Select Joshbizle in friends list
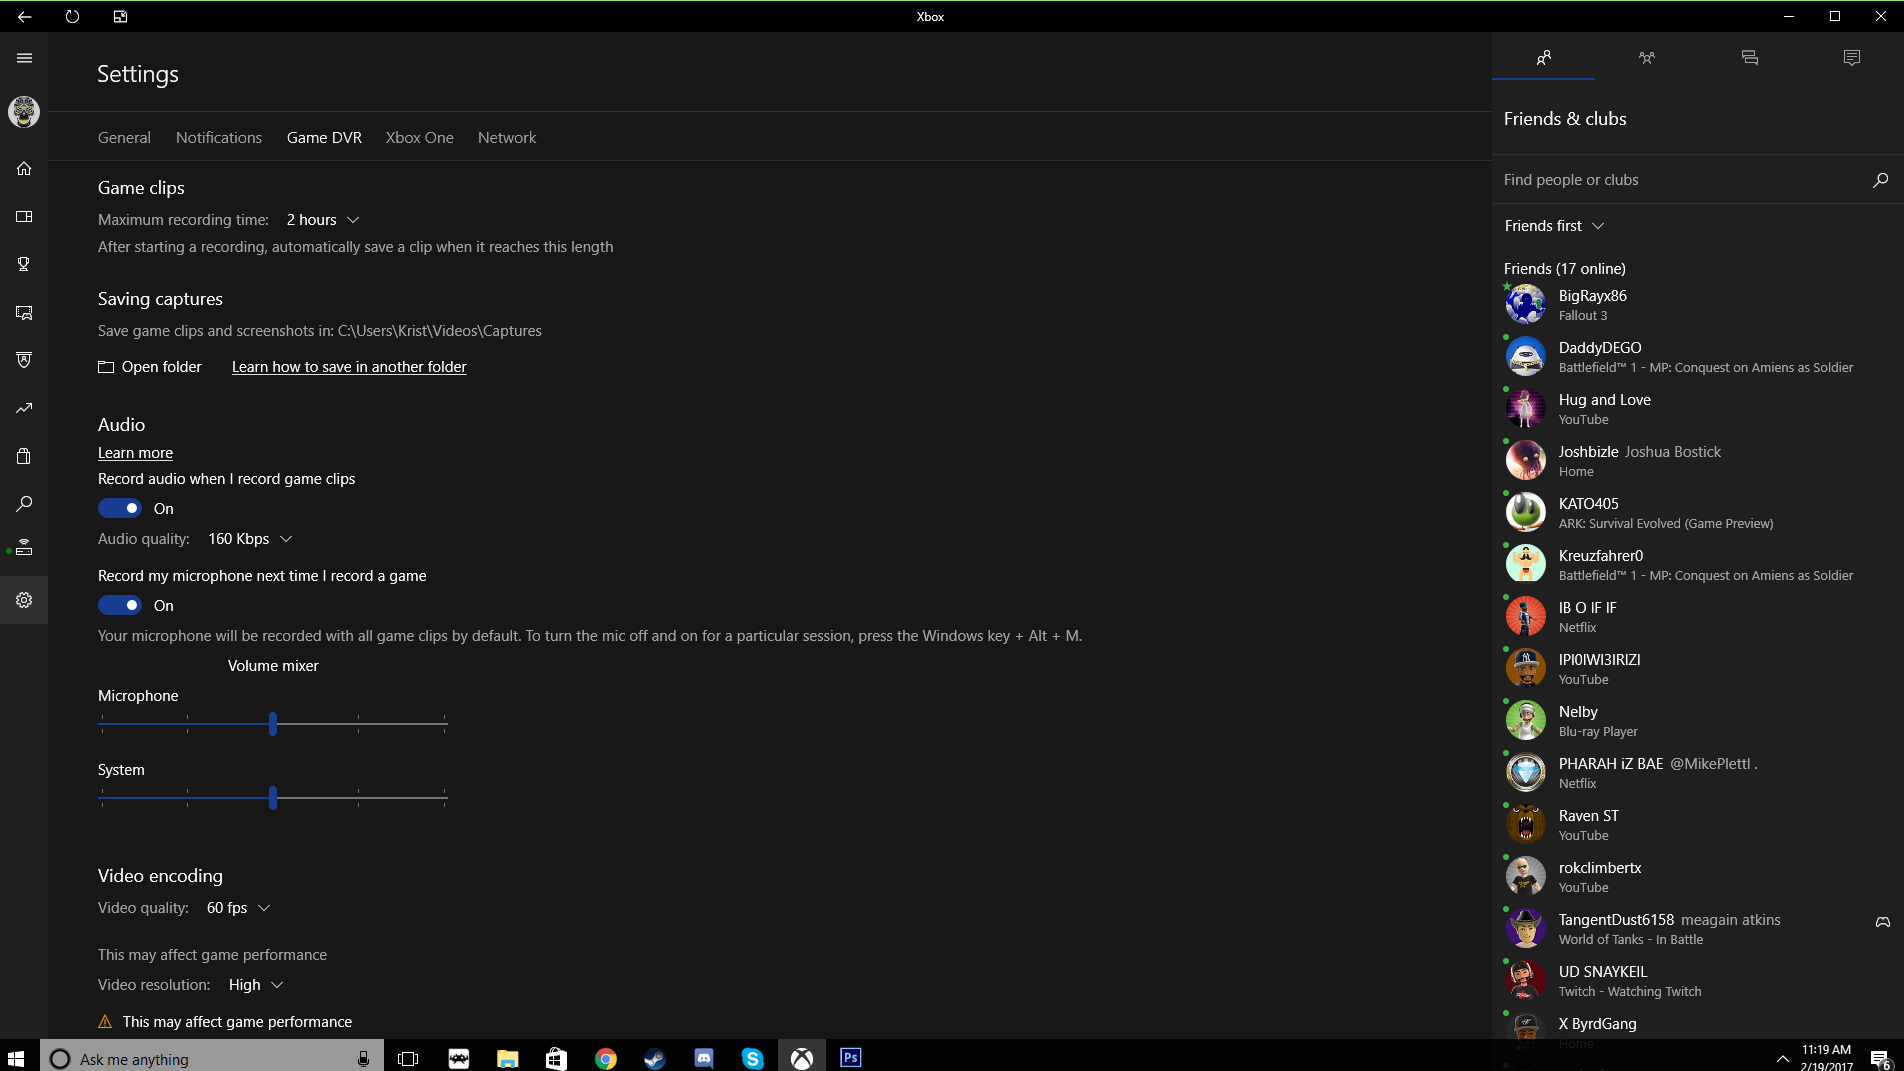 (1696, 460)
